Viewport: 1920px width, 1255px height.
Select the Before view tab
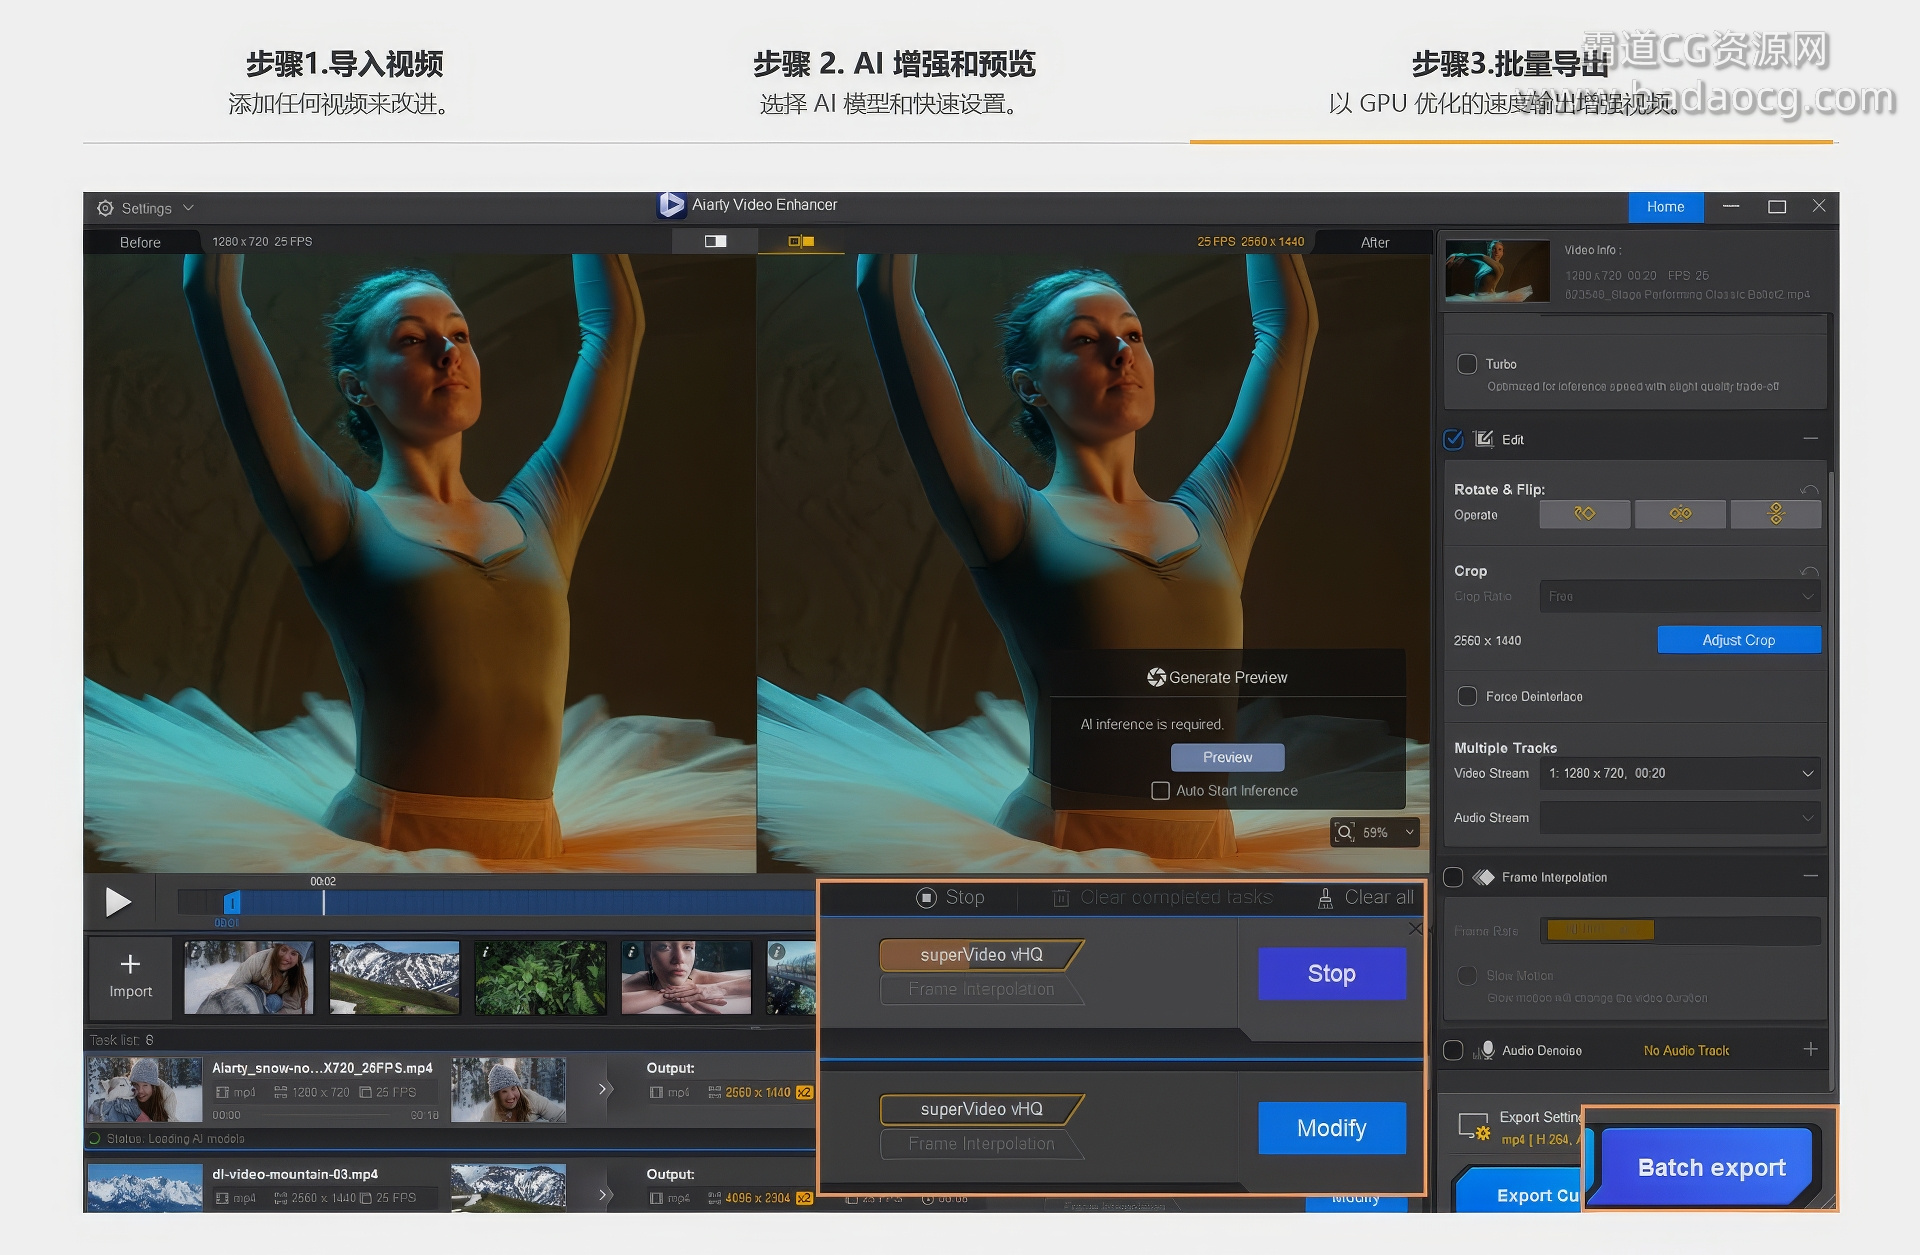coord(140,242)
